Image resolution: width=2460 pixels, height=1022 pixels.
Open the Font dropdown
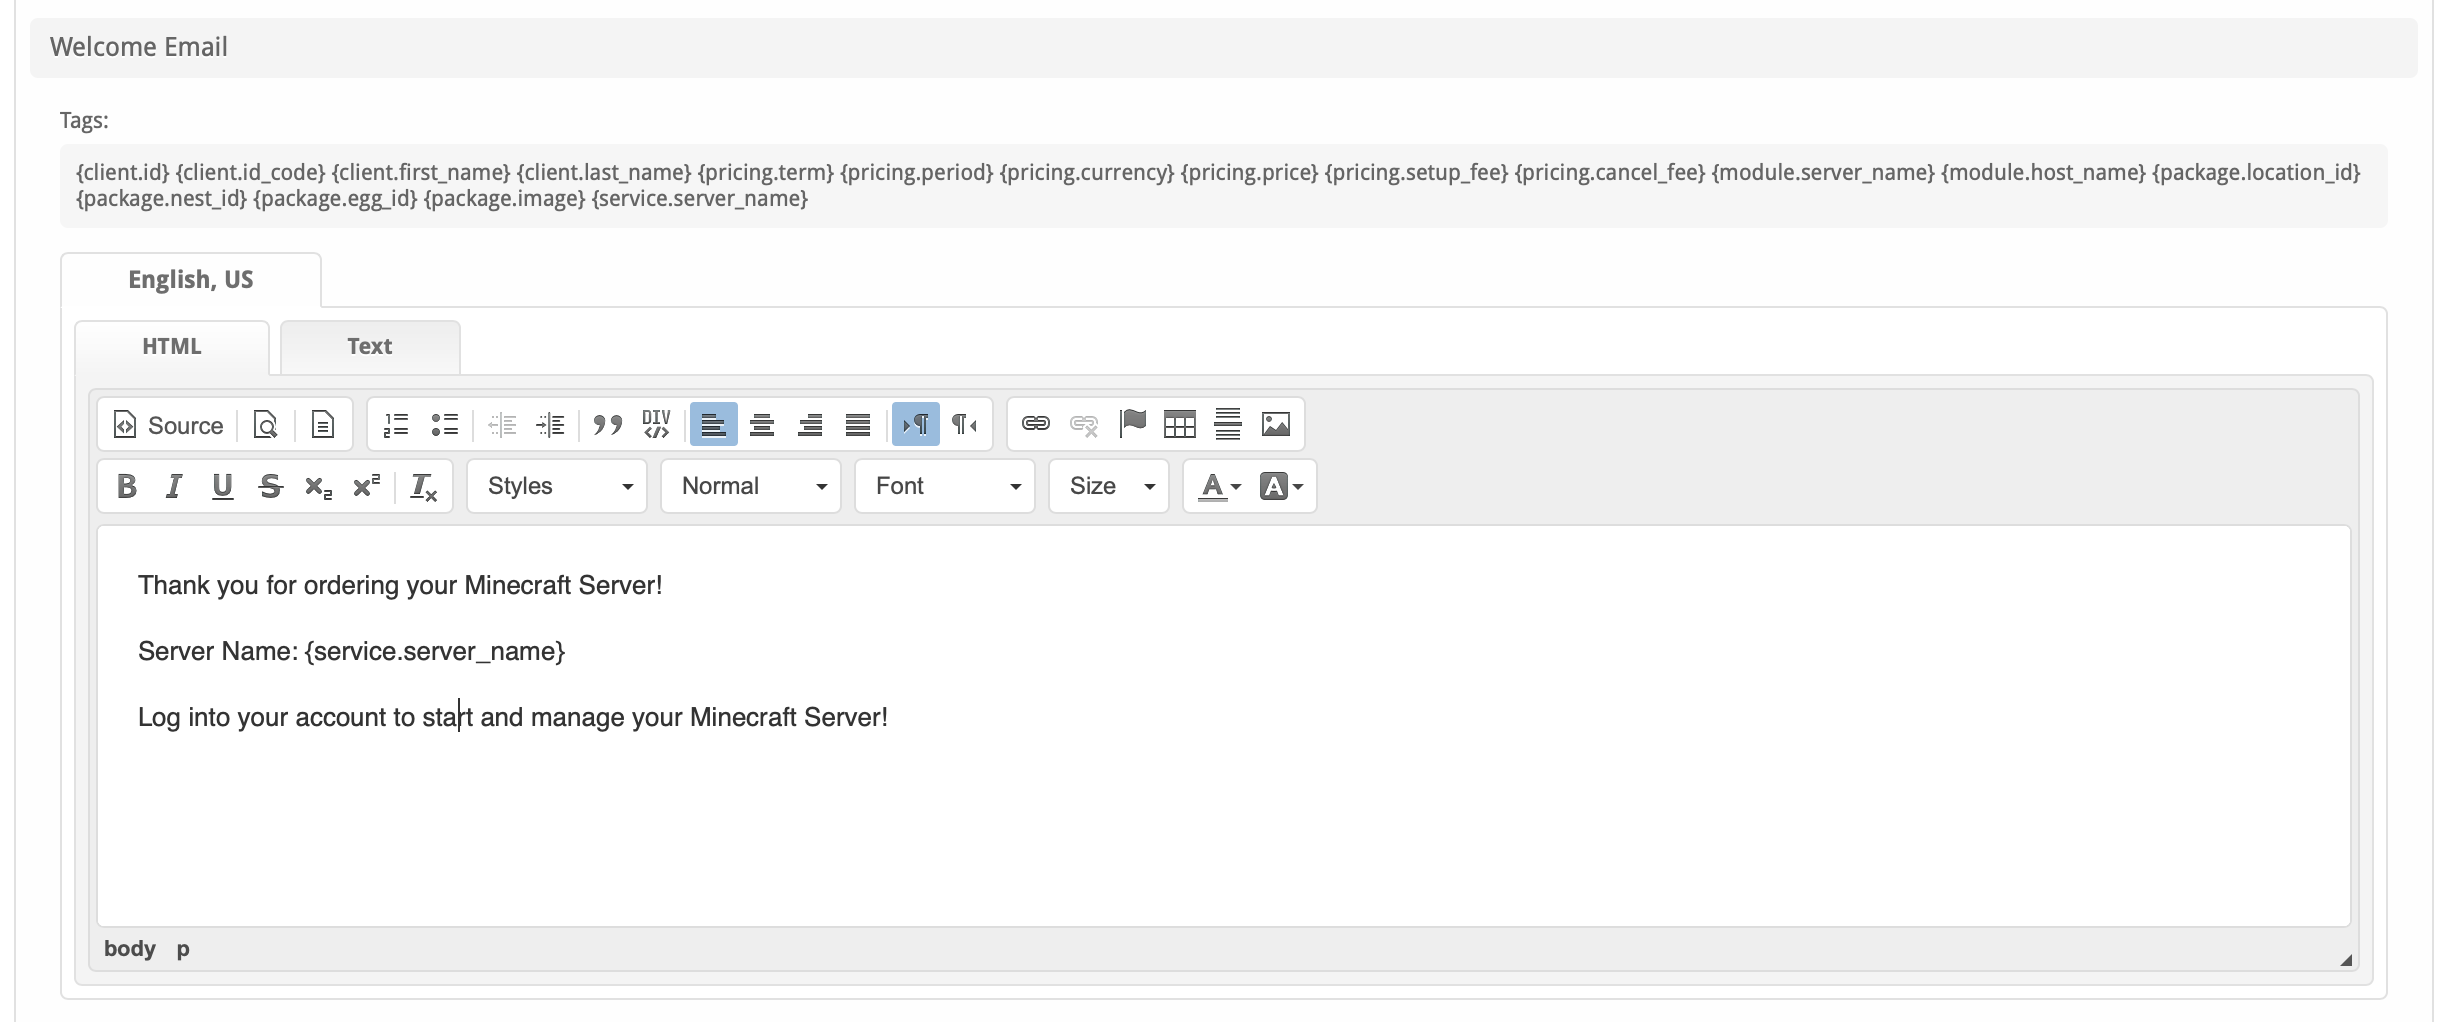[945, 487]
